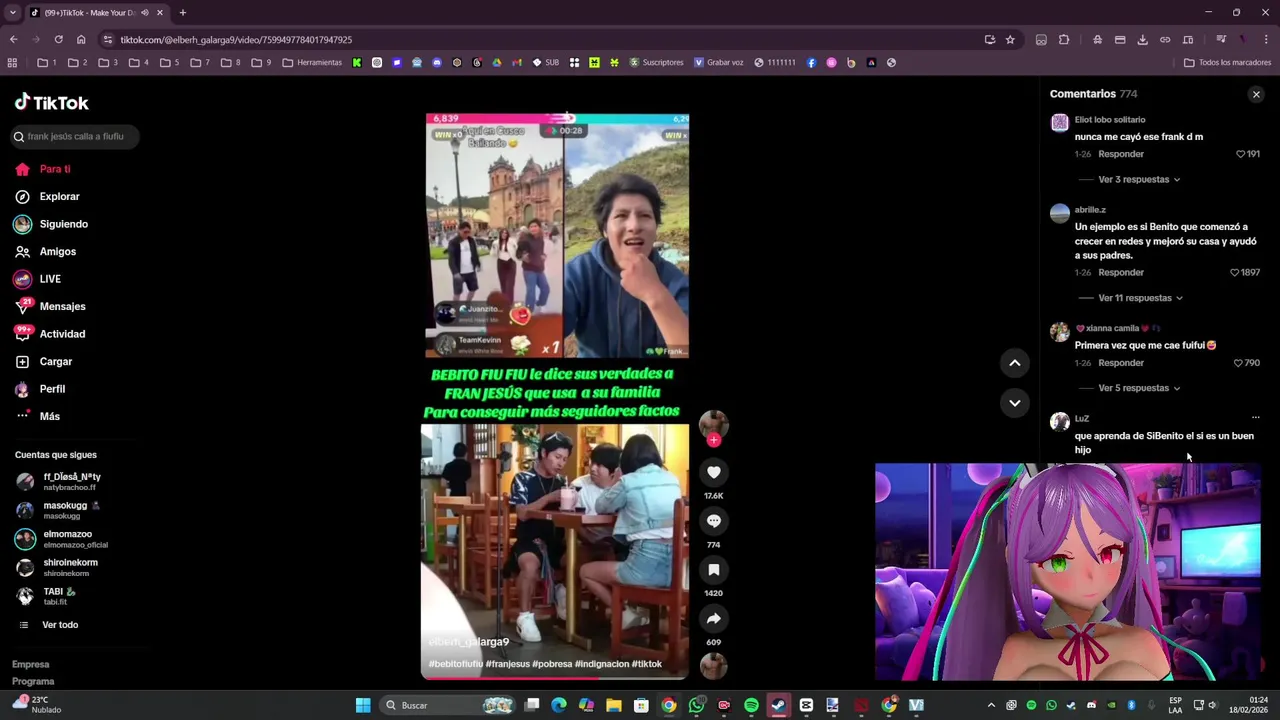Click video progress bar
The width and height of the screenshot is (1280, 720).
click(555, 678)
